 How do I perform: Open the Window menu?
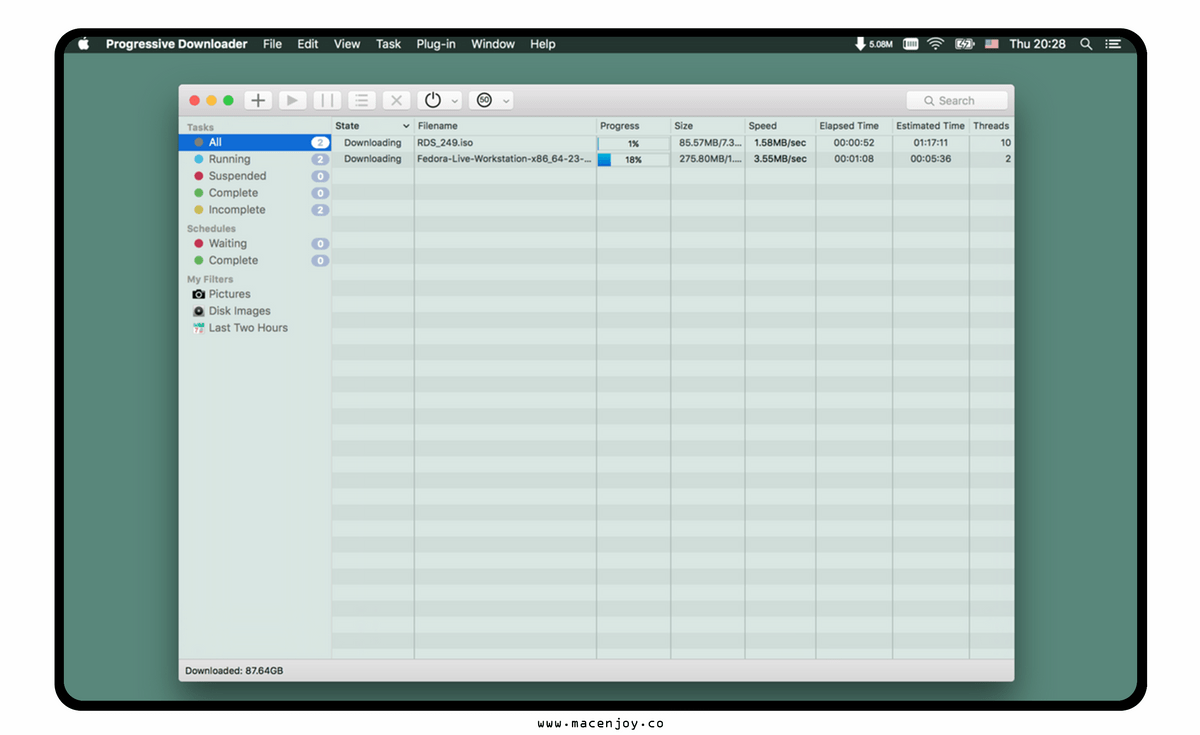[493, 44]
